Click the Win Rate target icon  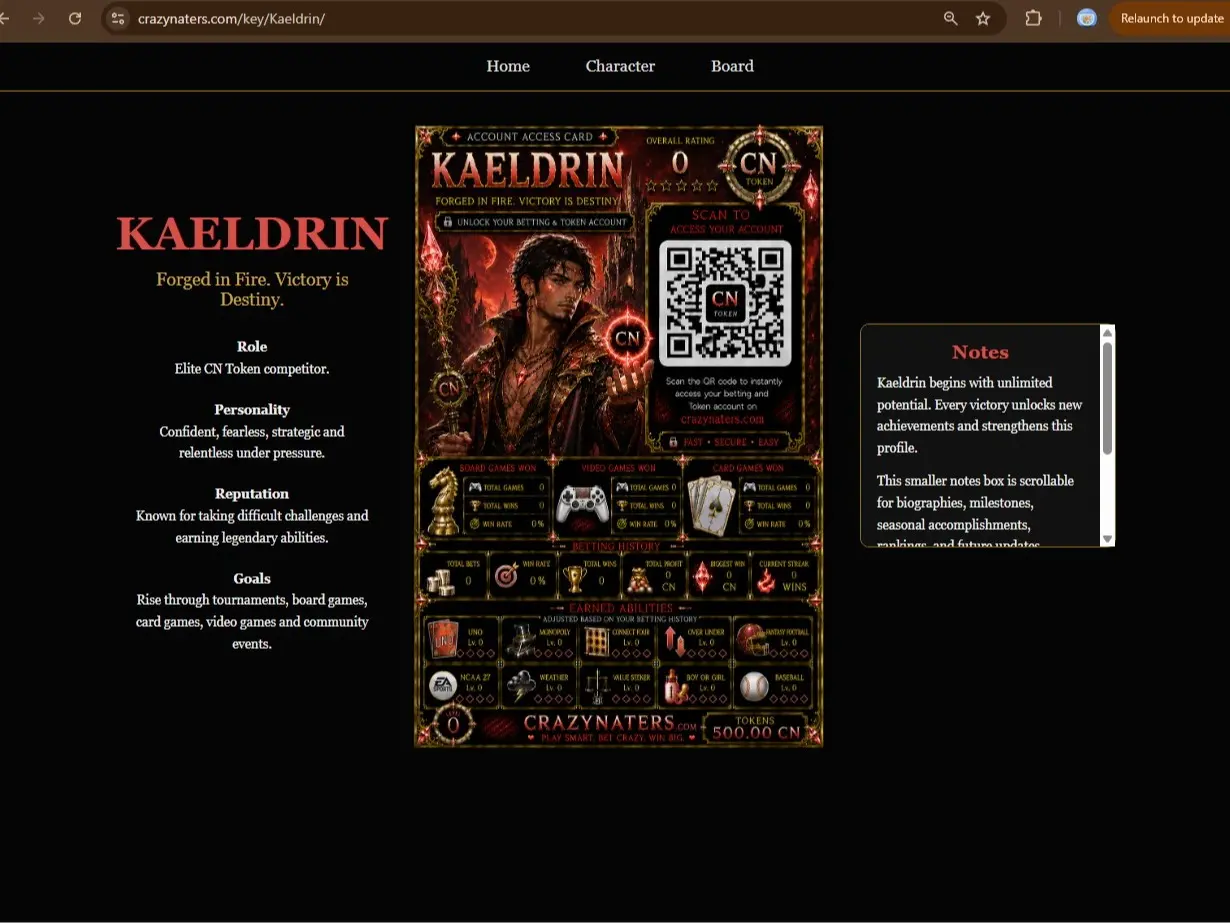point(507,577)
